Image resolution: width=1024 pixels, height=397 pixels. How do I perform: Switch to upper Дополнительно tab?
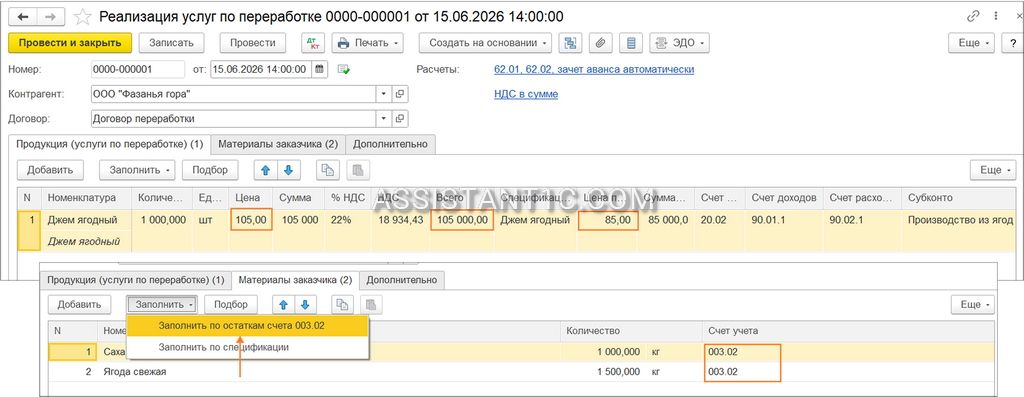point(391,144)
